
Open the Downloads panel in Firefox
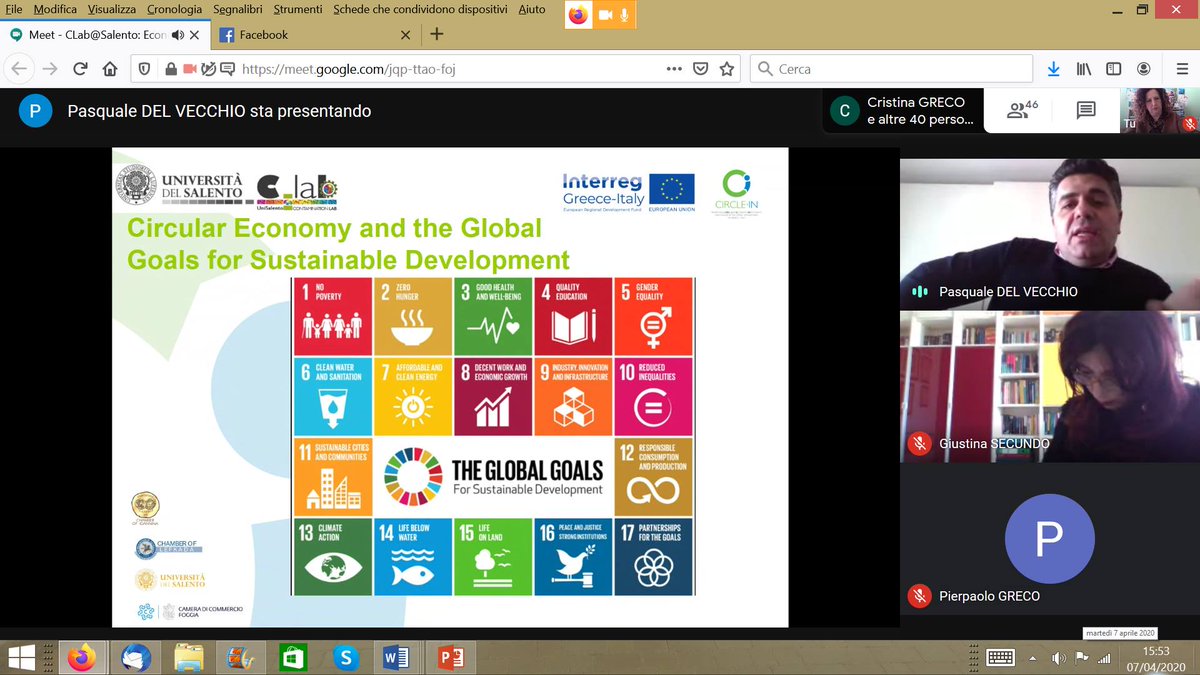(1053, 69)
